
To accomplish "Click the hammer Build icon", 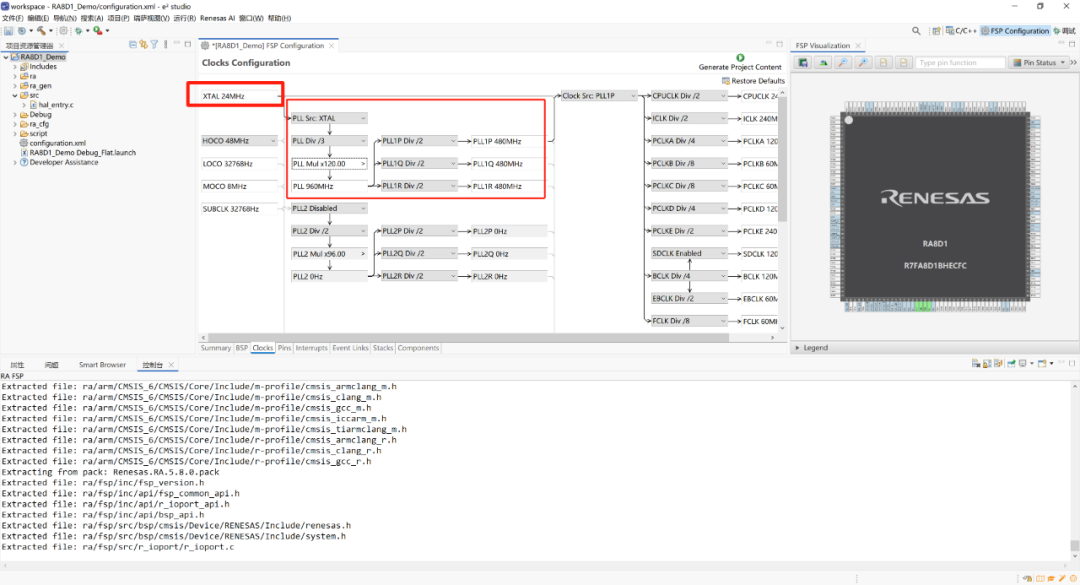I will click(41, 31).
